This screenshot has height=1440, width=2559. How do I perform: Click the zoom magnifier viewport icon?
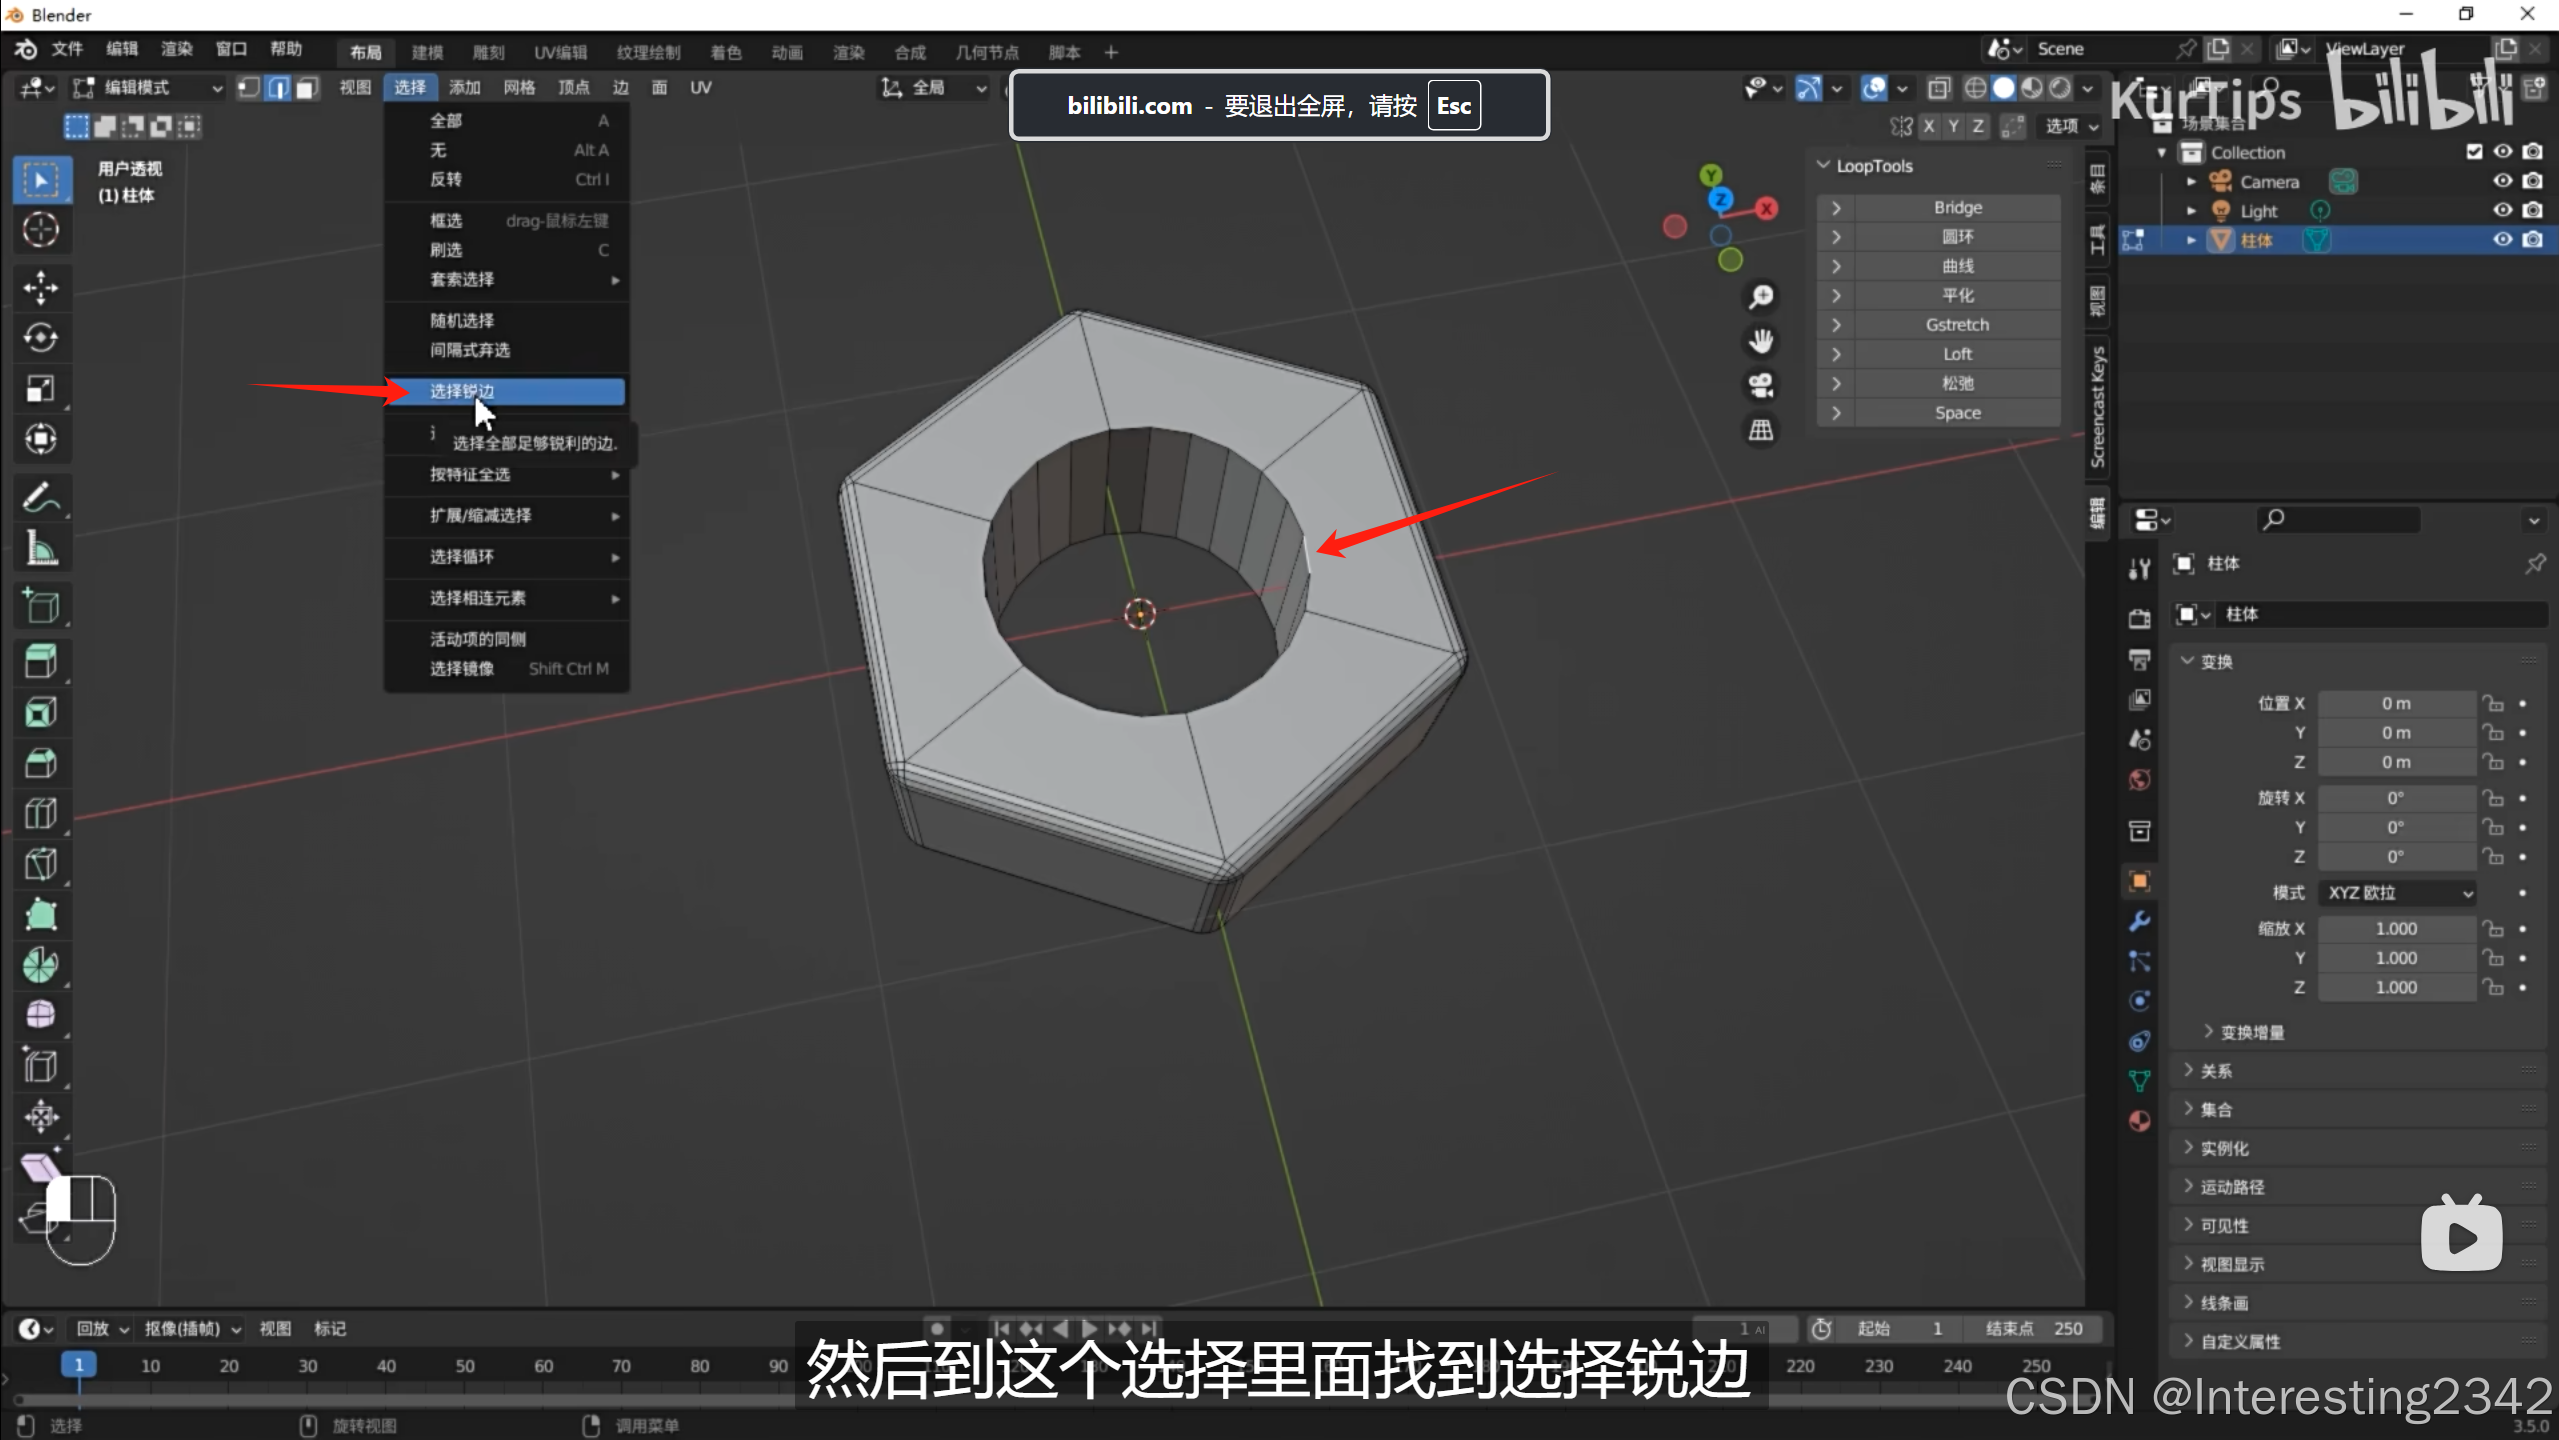pyautogui.click(x=1760, y=297)
